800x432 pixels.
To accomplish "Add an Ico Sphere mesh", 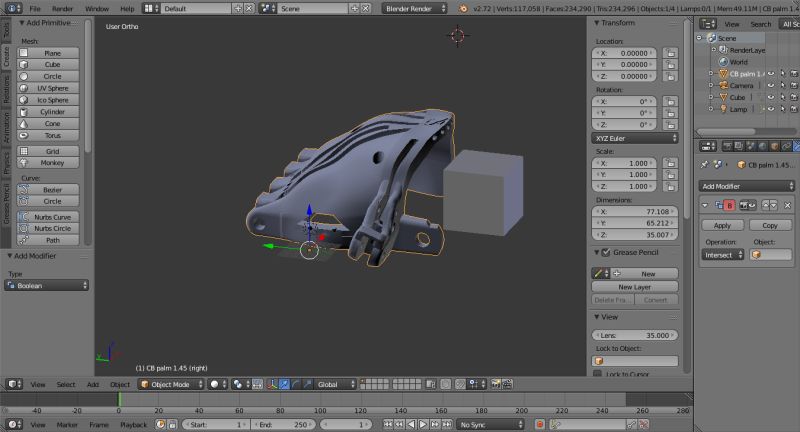I will pyautogui.click(x=48, y=100).
